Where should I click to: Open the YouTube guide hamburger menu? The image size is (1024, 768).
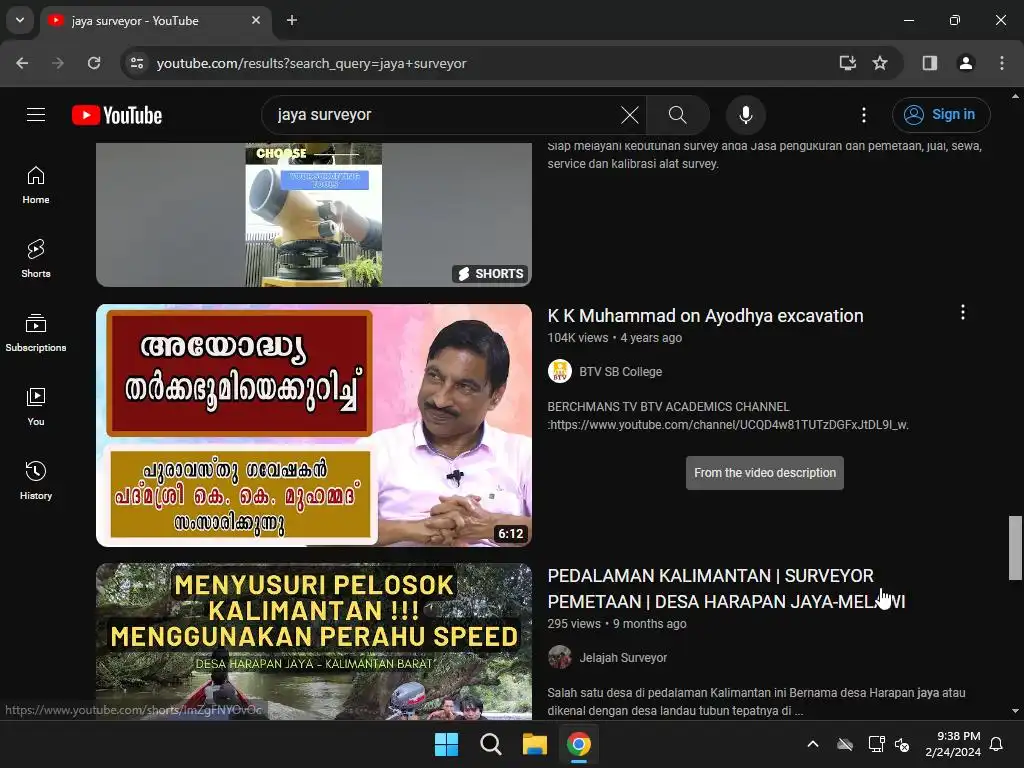[x=36, y=115]
